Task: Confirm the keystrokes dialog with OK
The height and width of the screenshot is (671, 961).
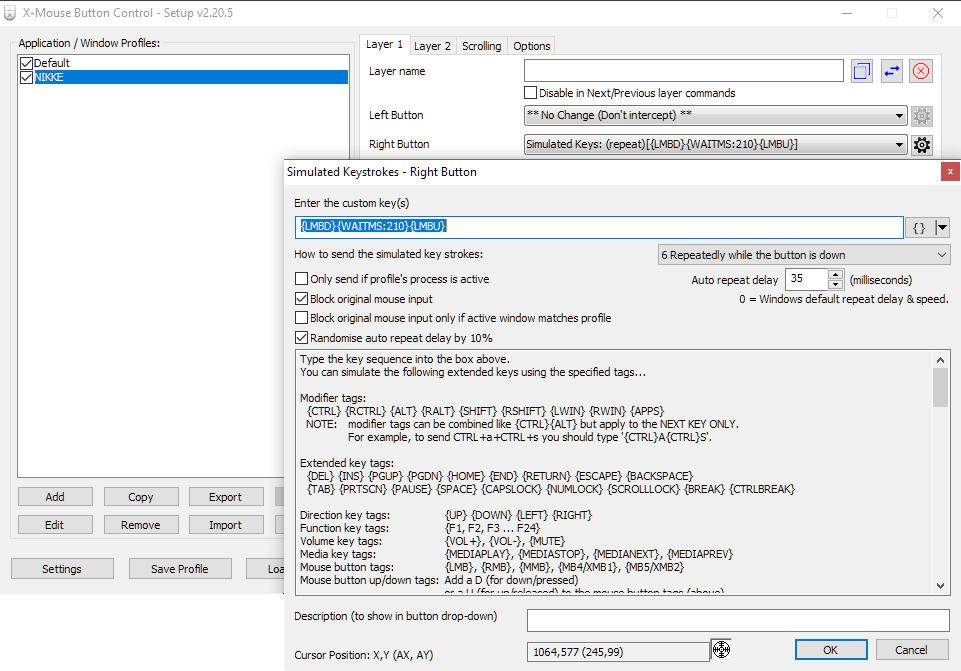Action: coord(830,650)
